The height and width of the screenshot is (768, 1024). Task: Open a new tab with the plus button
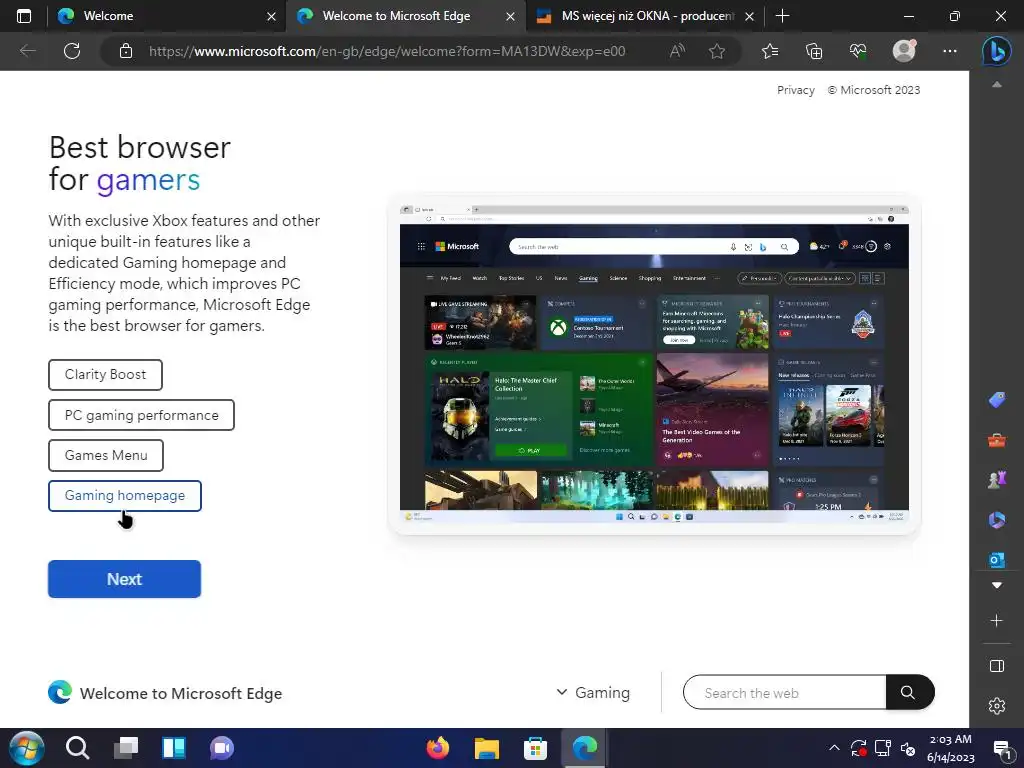[782, 16]
